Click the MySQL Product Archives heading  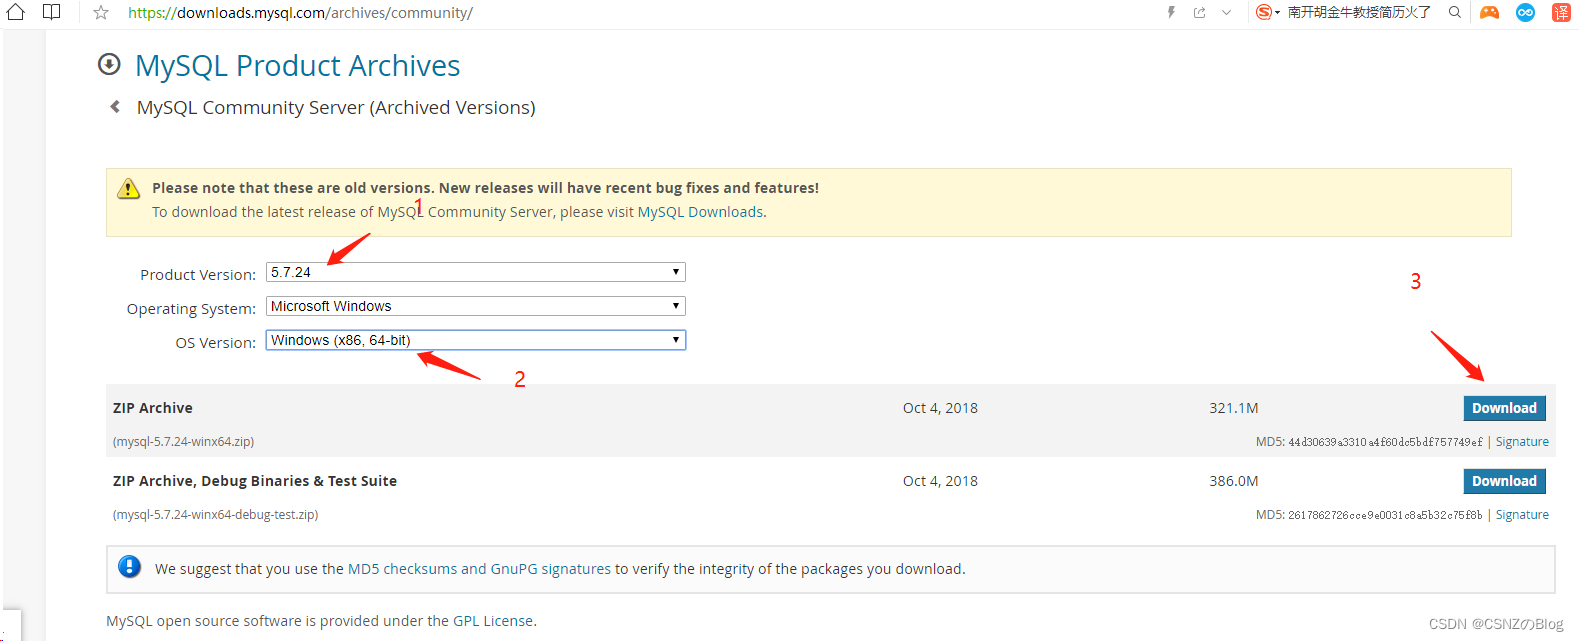click(x=298, y=66)
